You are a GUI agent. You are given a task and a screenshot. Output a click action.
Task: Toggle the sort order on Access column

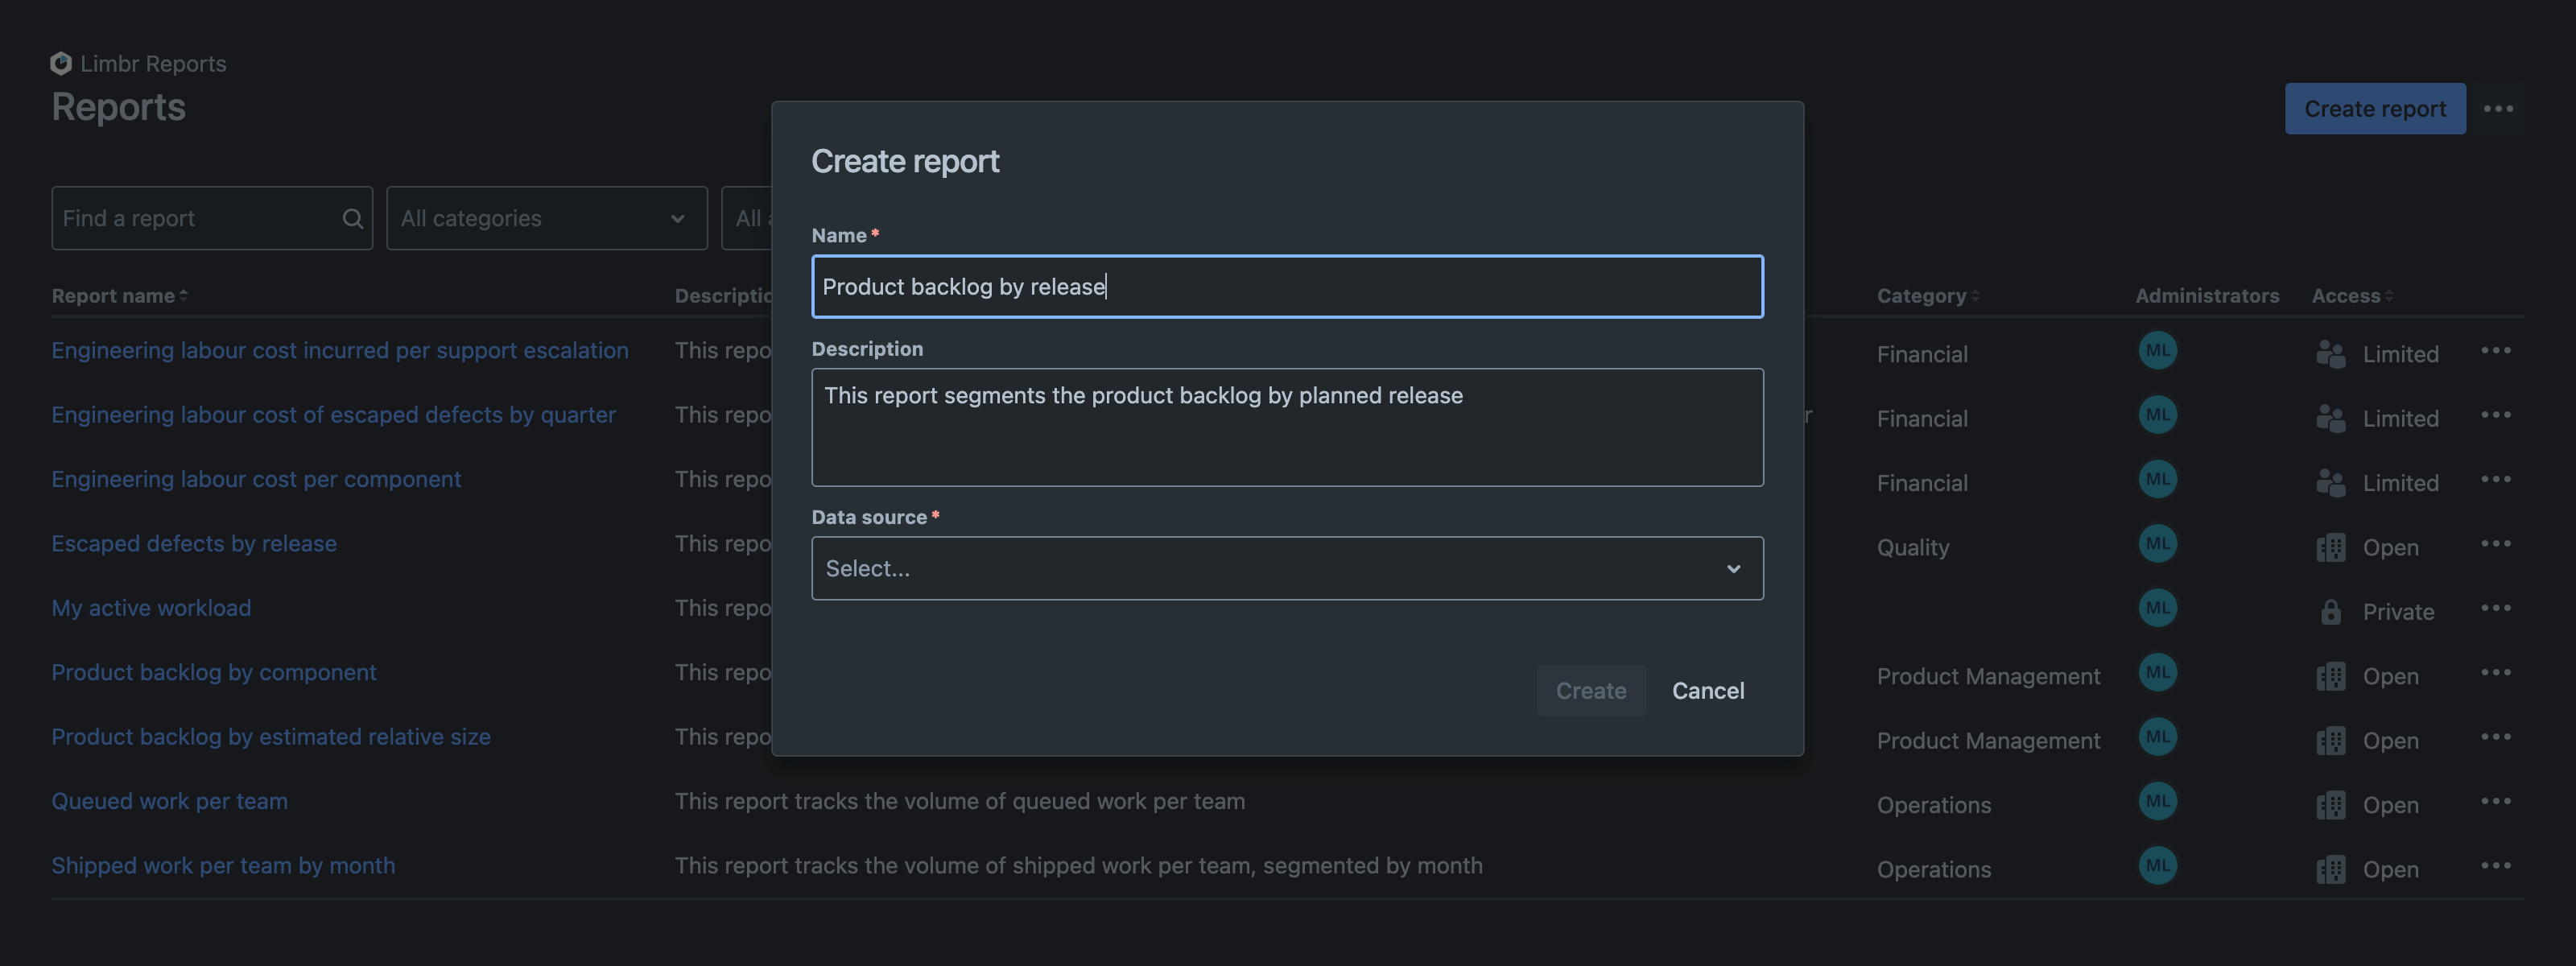[x=2390, y=295]
